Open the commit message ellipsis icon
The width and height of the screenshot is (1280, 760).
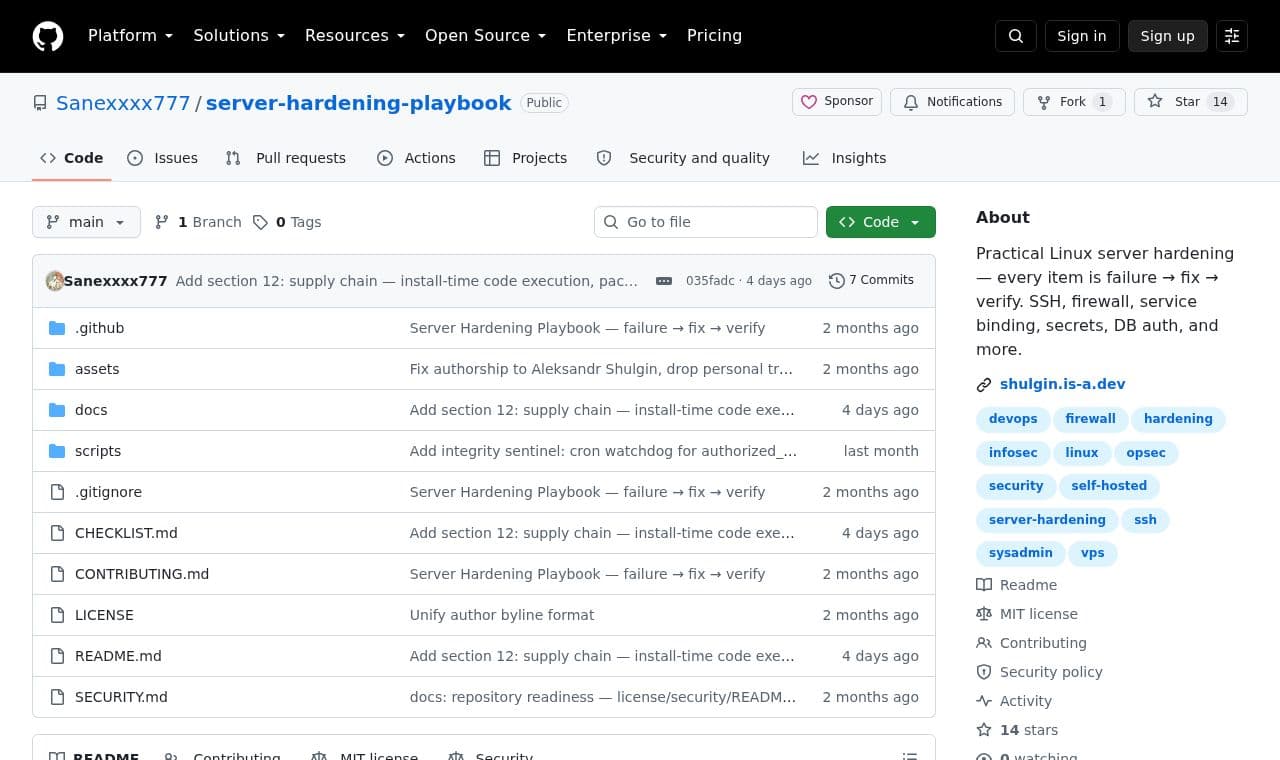pos(664,281)
